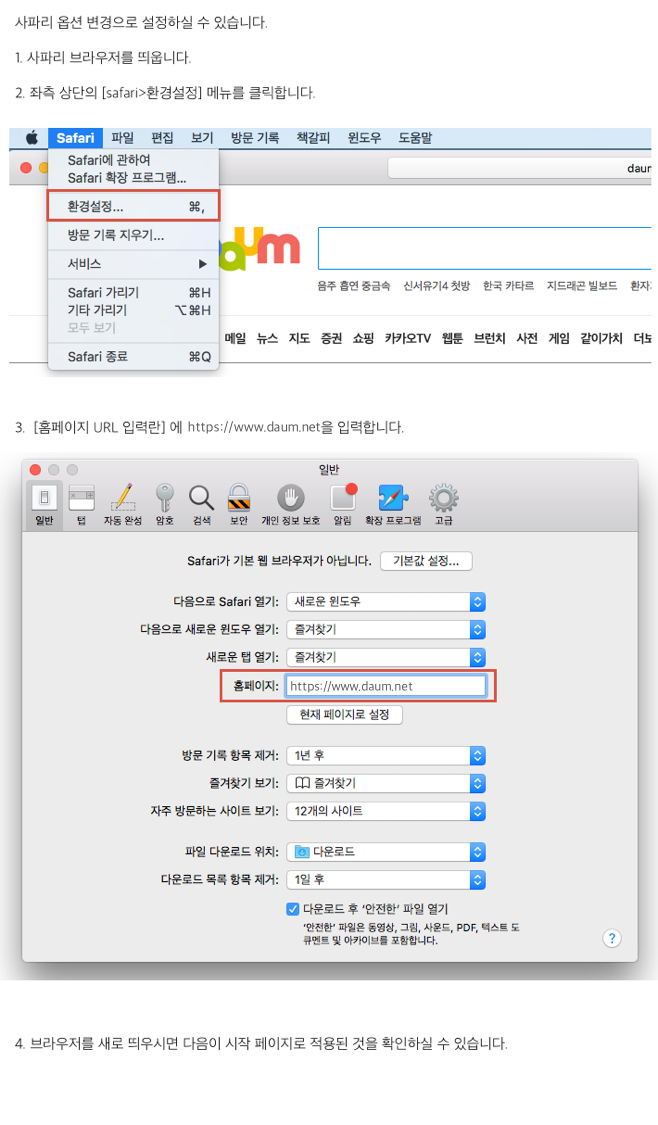Open the 보기 menu

click(x=202, y=138)
